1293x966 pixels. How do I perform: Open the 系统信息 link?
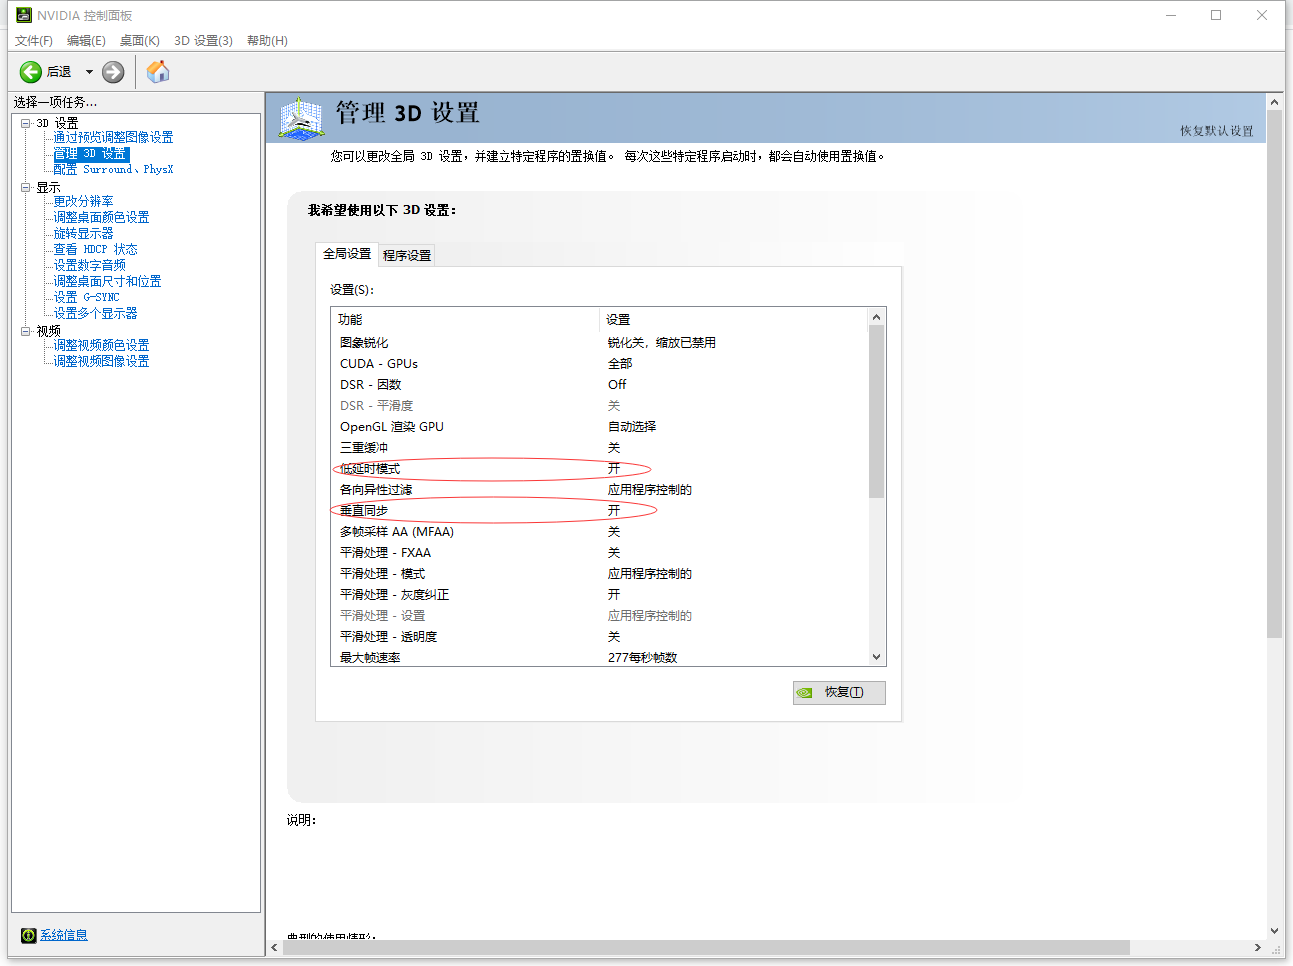[x=64, y=935]
